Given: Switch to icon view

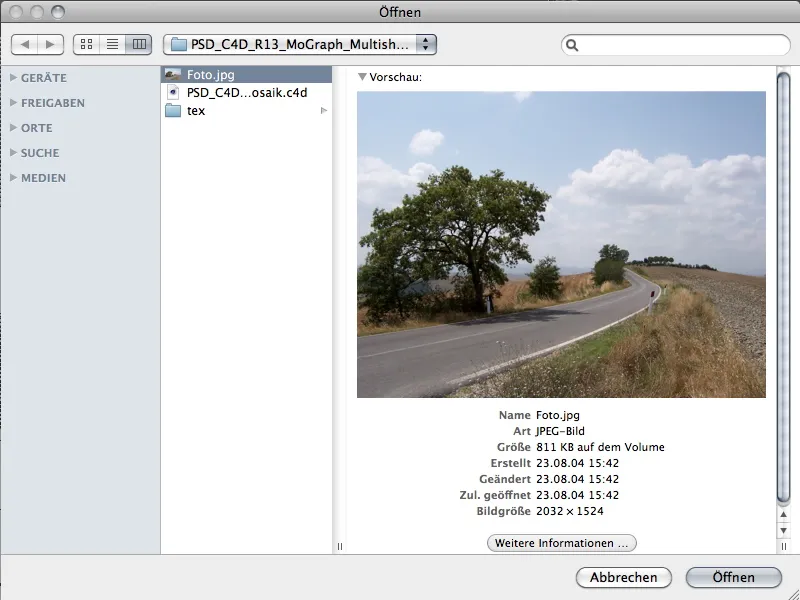Looking at the screenshot, I should [87, 44].
